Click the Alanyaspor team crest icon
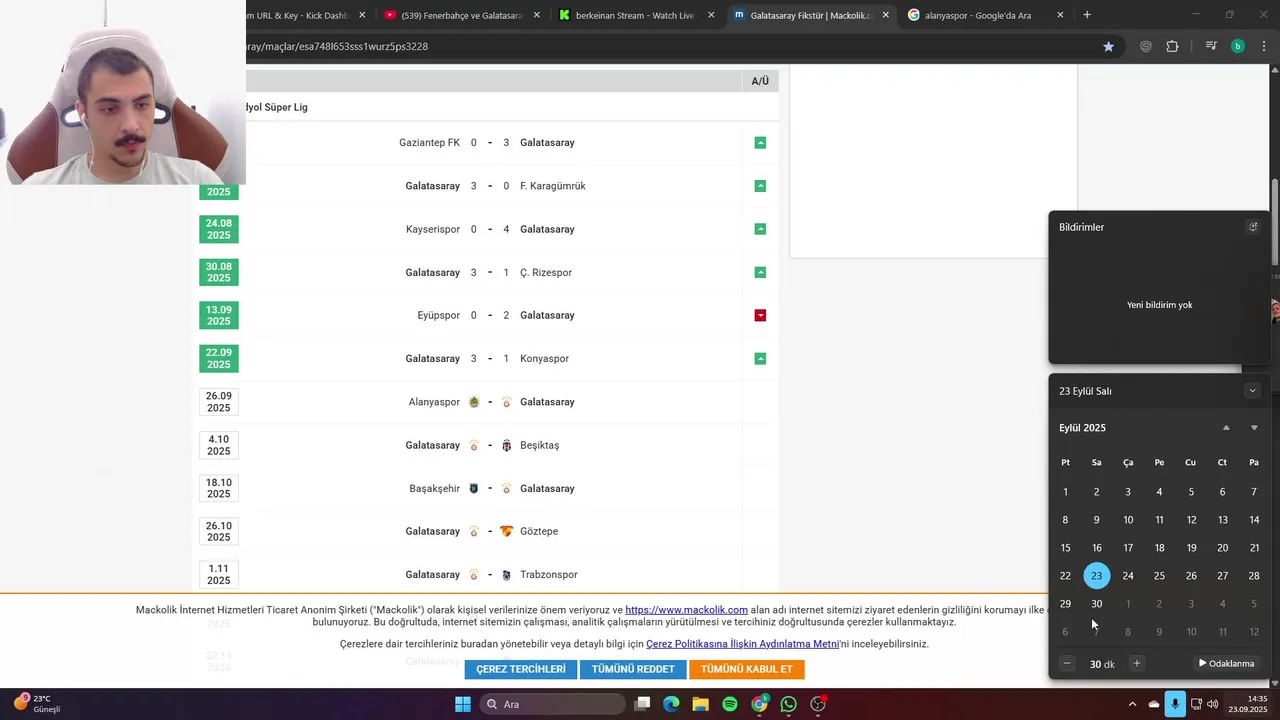 (474, 402)
